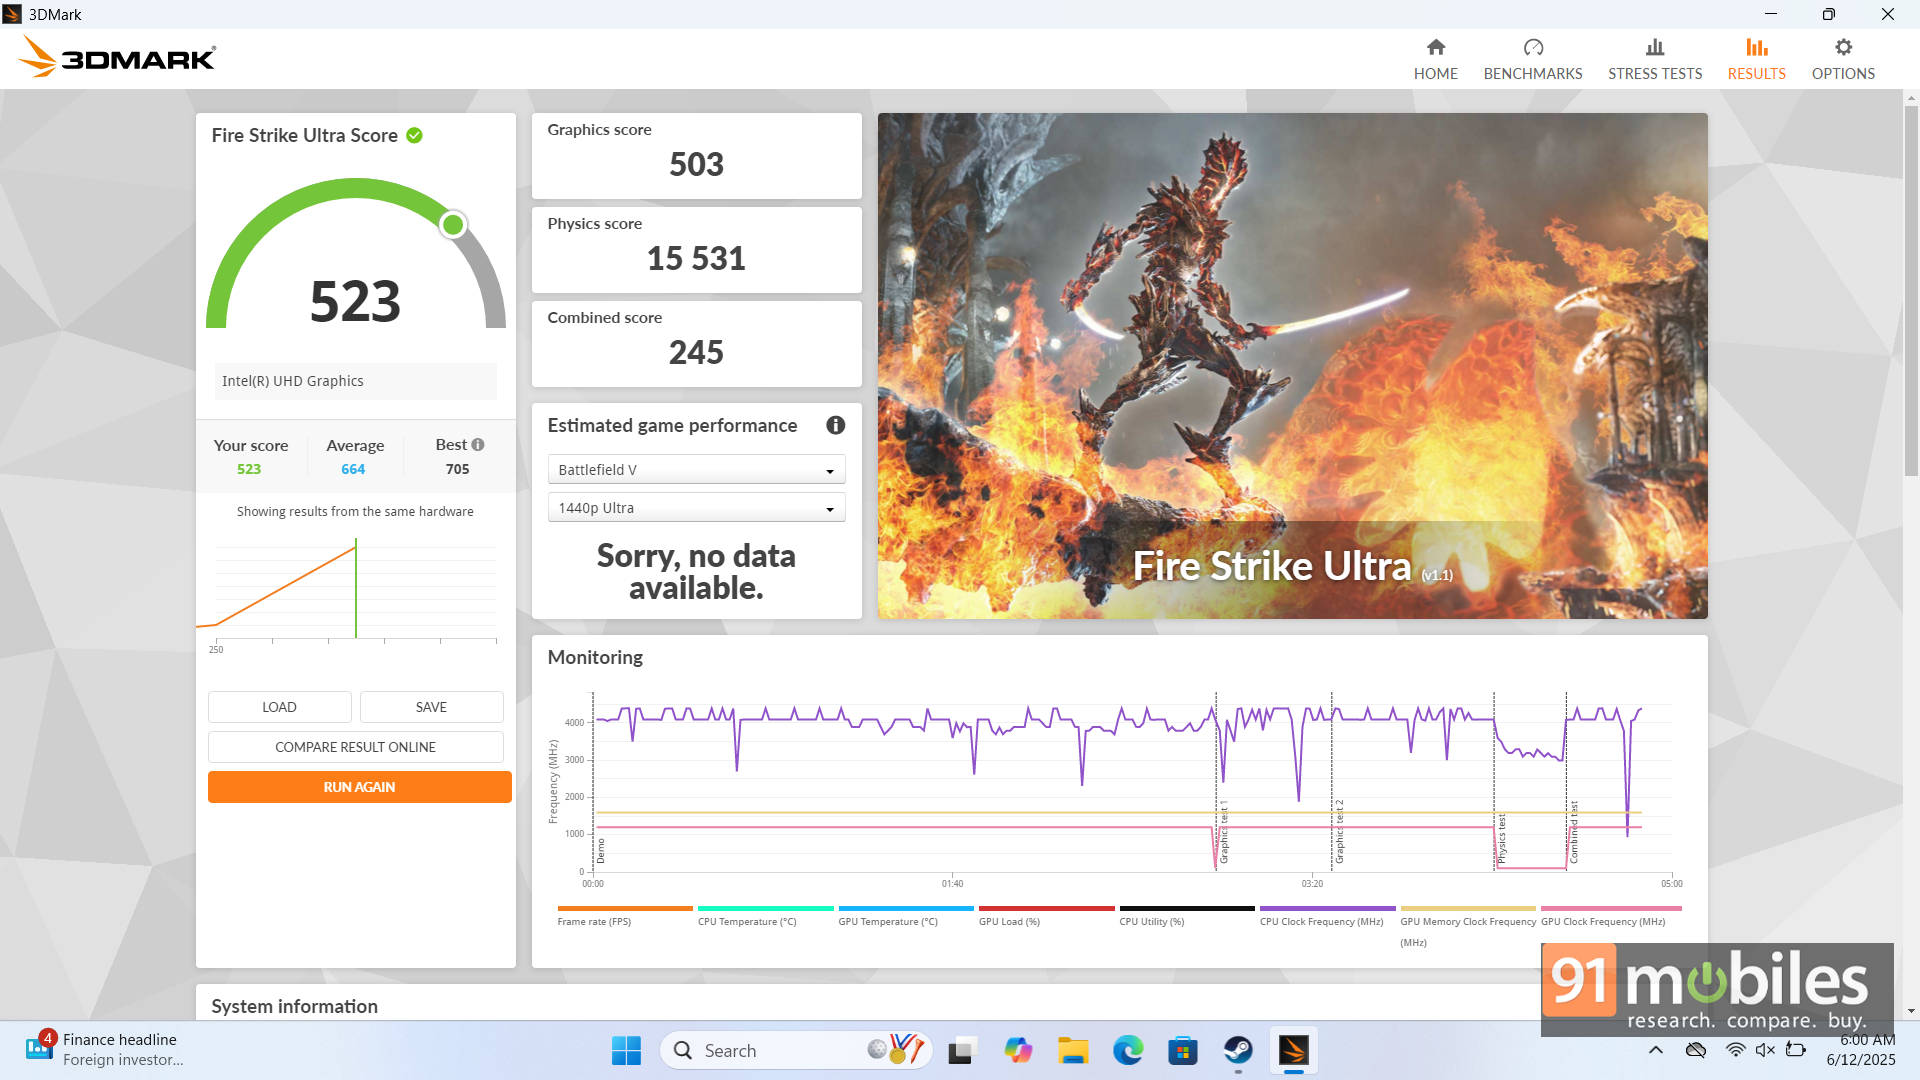
Task: Open File Explorer from taskbar
Action: 1073,1050
